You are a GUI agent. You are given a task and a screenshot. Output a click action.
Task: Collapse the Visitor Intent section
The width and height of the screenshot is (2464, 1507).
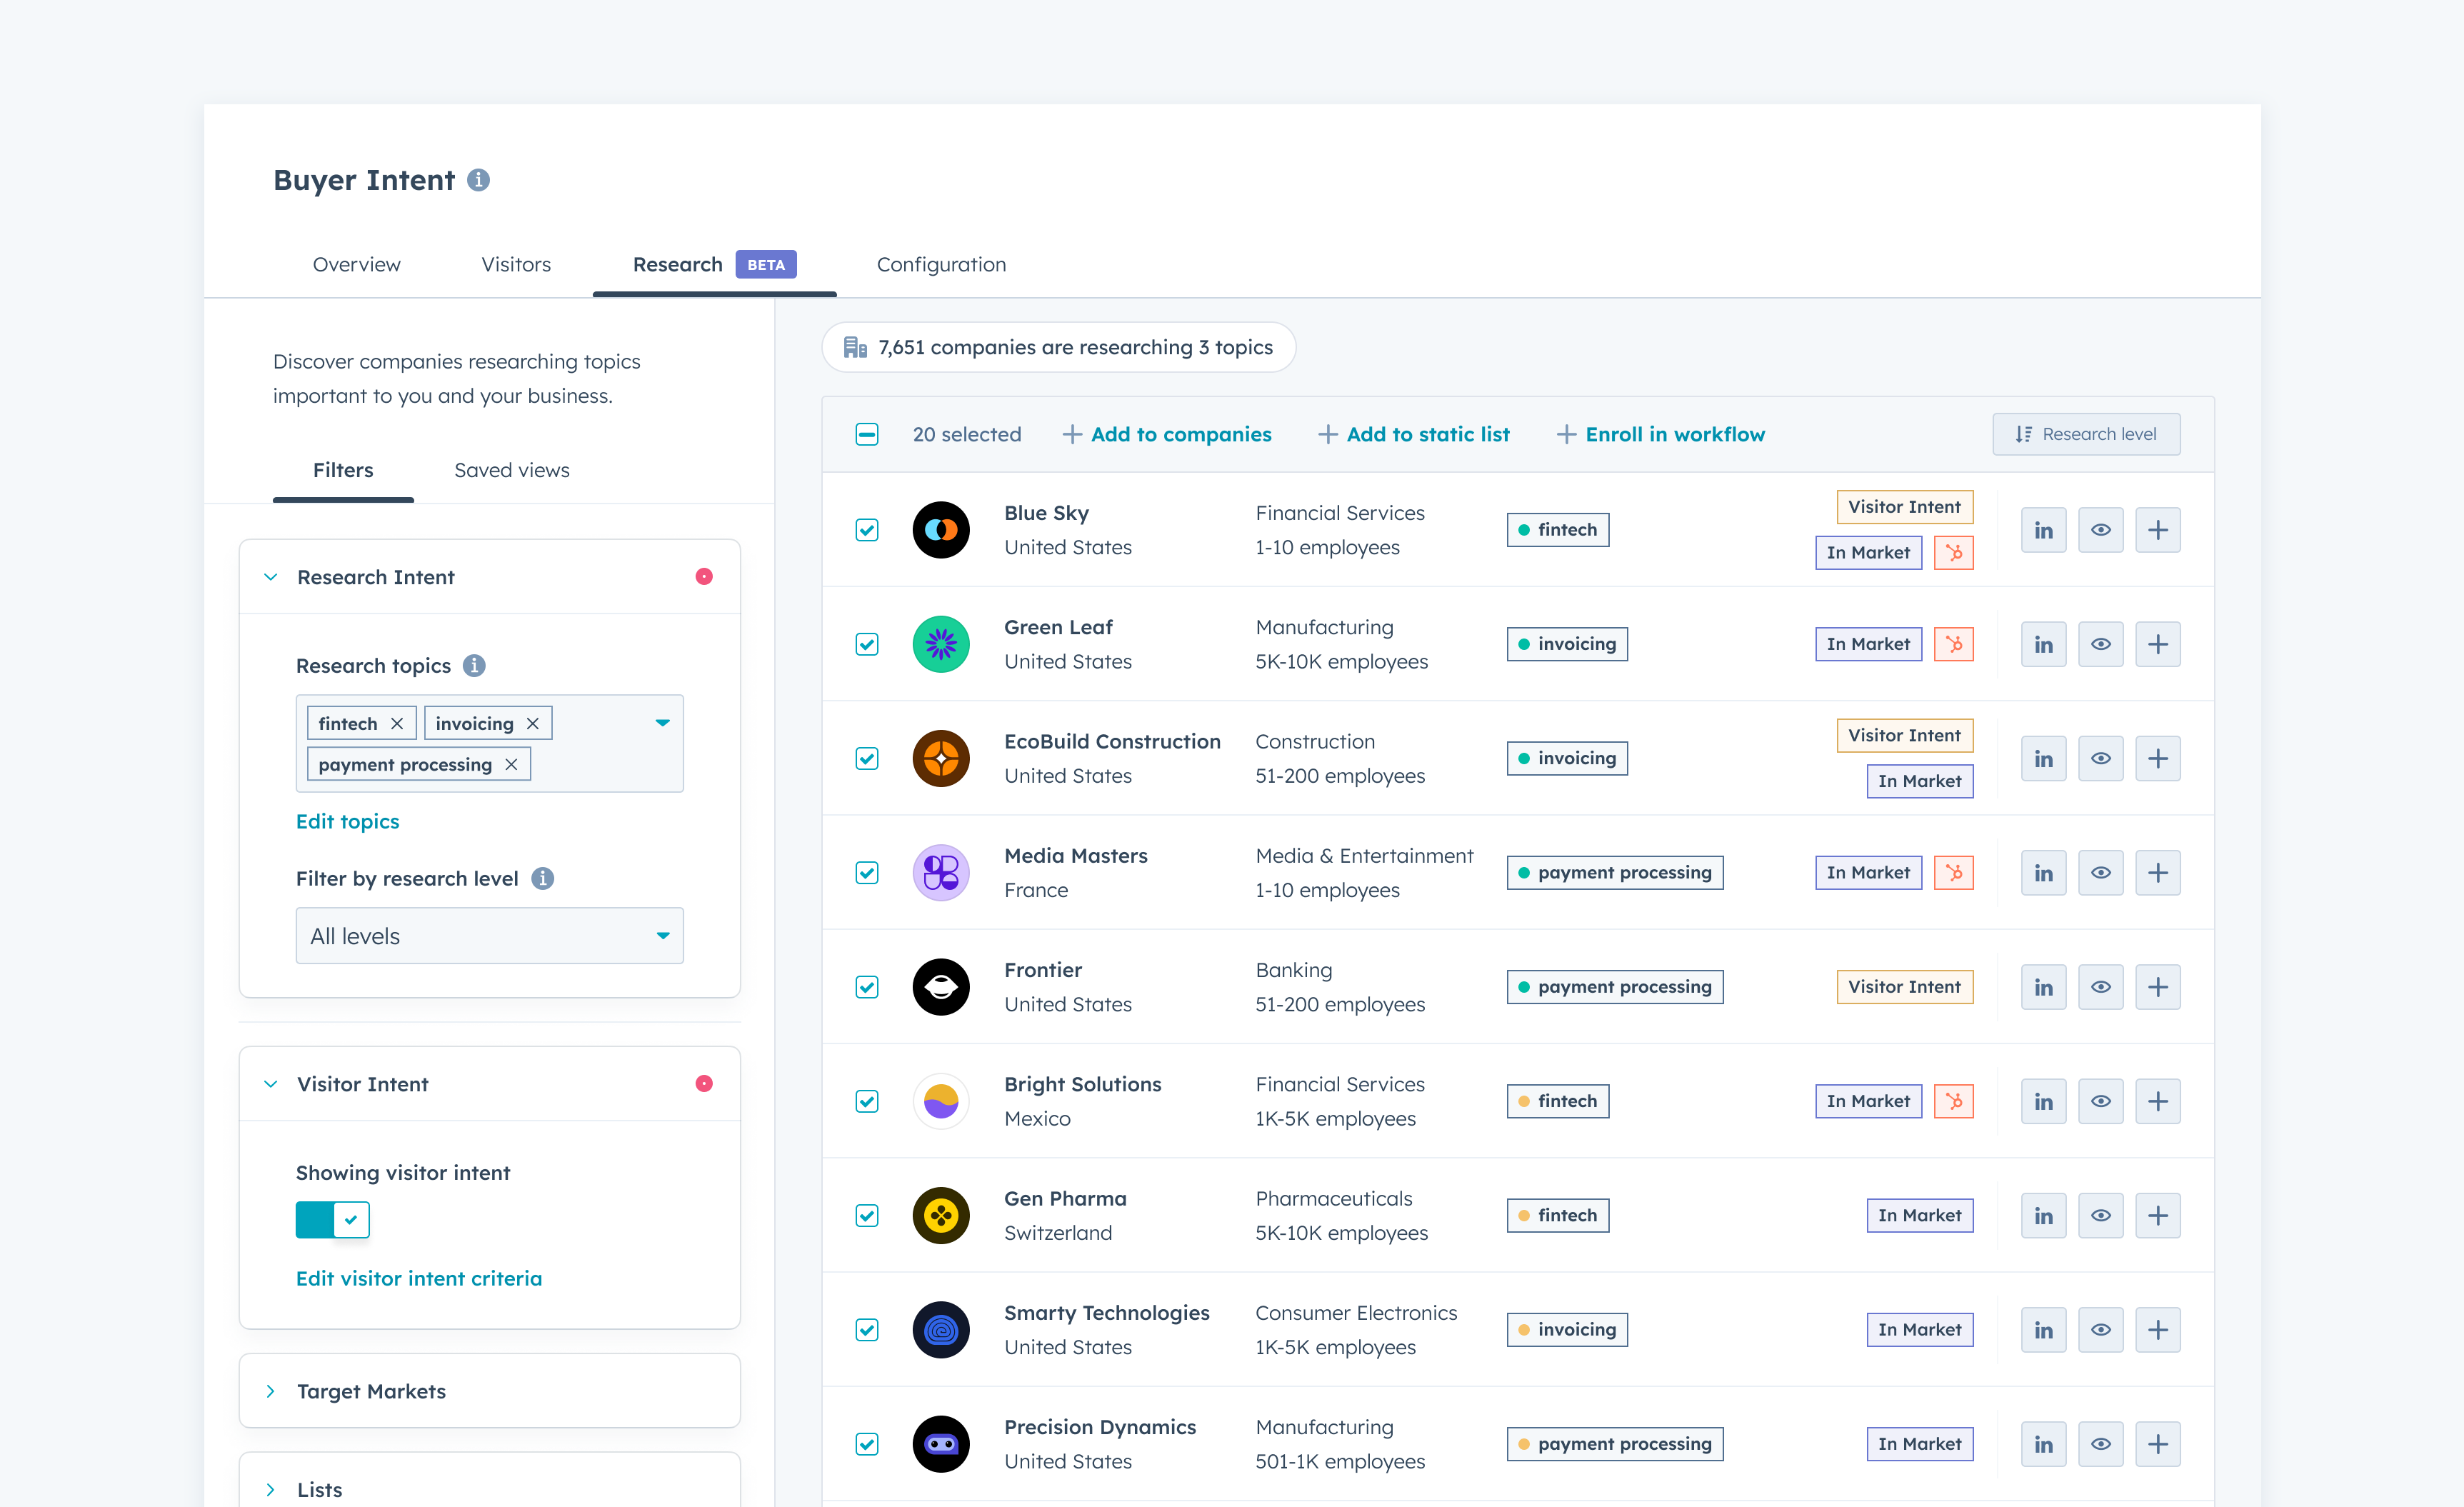[270, 1084]
